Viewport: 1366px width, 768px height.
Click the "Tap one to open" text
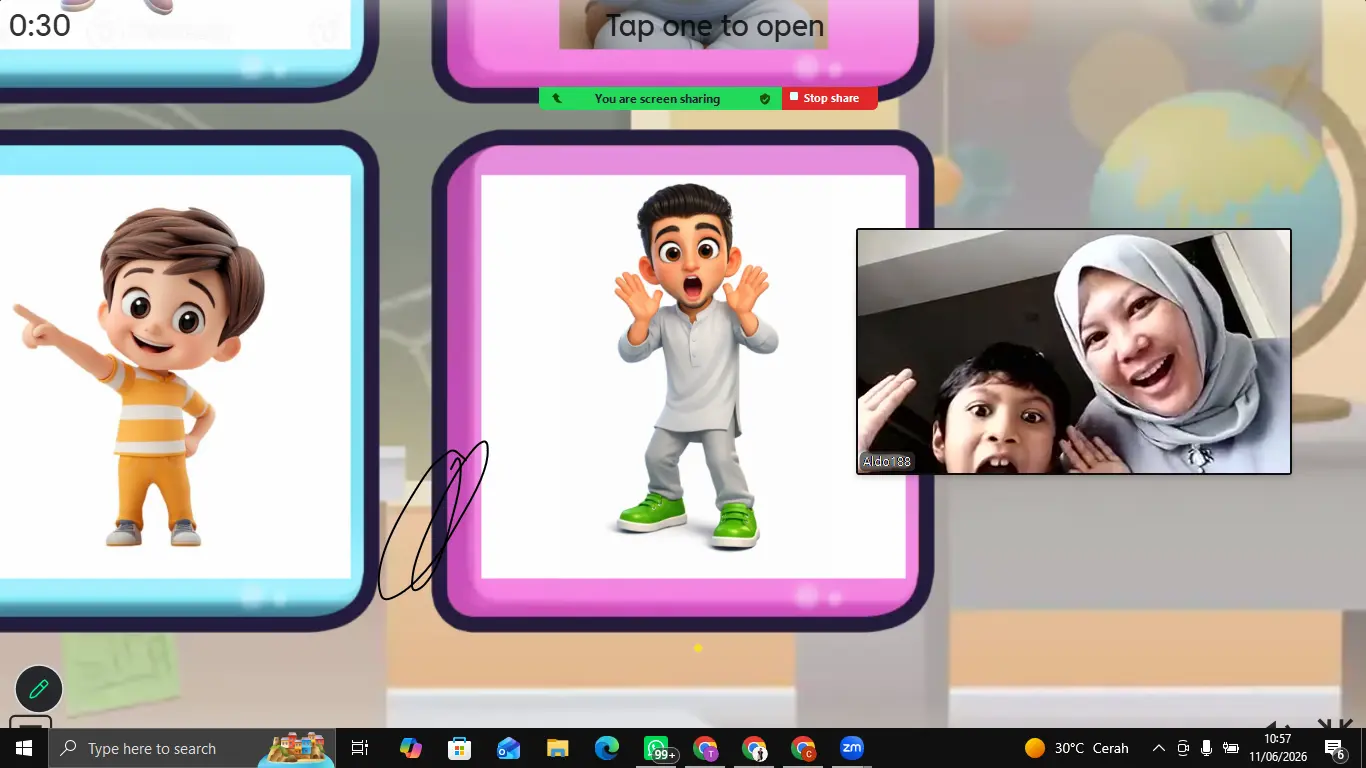coord(715,26)
